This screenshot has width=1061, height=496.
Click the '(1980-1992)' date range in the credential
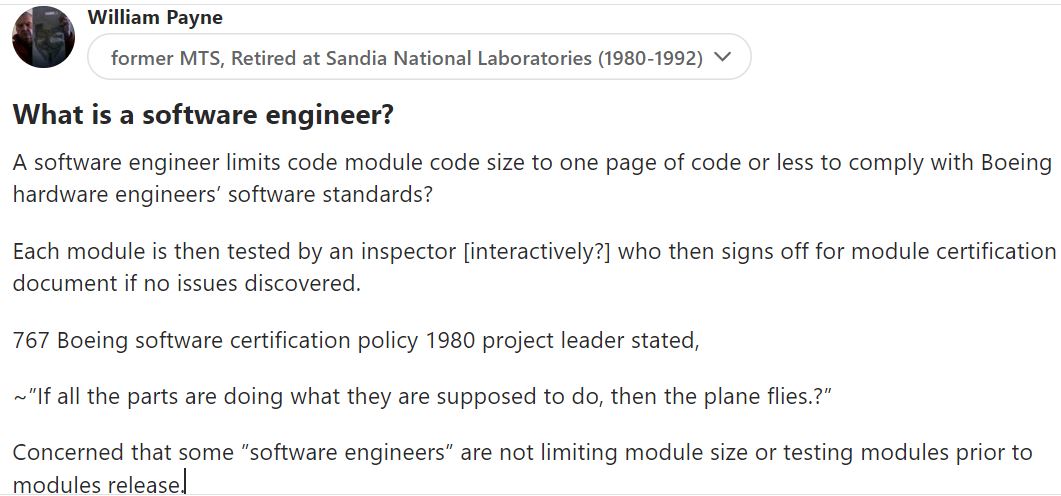click(x=650, y=58)
